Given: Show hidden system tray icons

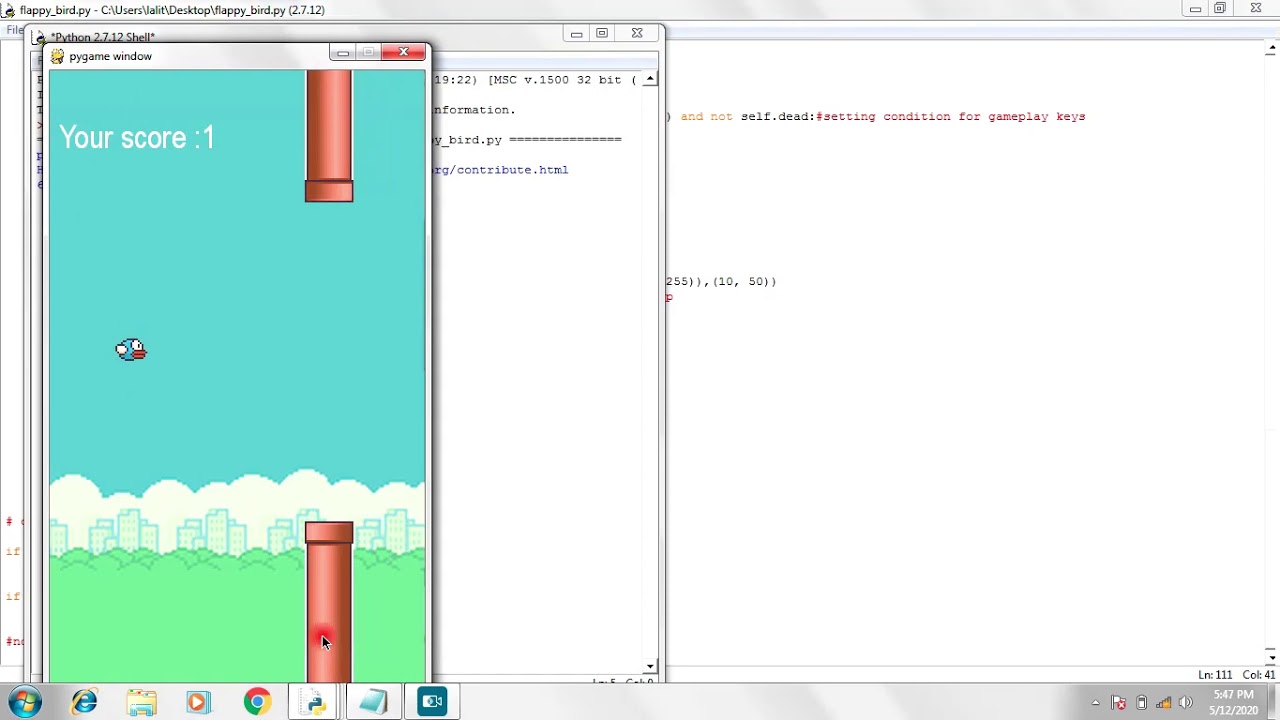Looking at the screenshot, I should click(1095, 702).
